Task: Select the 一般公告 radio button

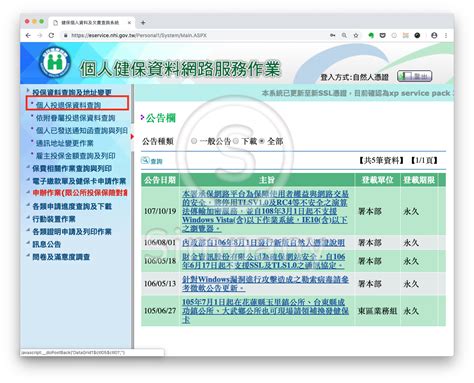Action: tap(194, 141)
